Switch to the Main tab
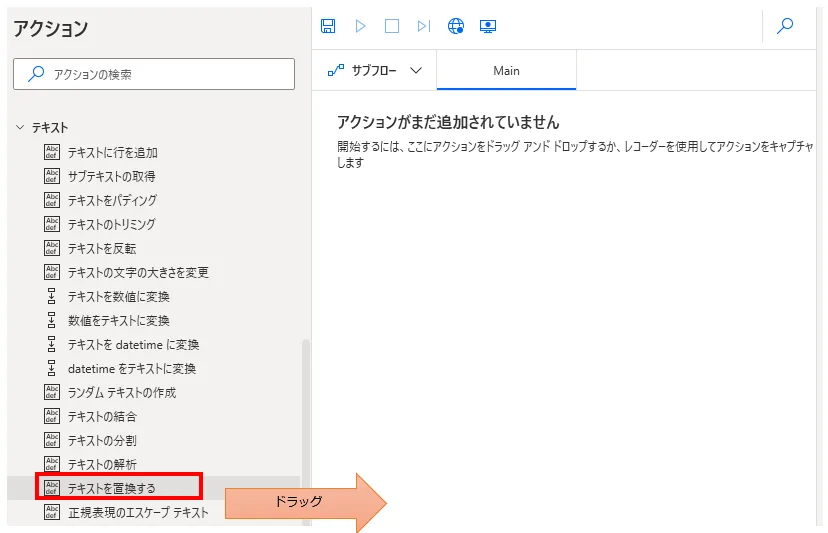 pos(506,71)
